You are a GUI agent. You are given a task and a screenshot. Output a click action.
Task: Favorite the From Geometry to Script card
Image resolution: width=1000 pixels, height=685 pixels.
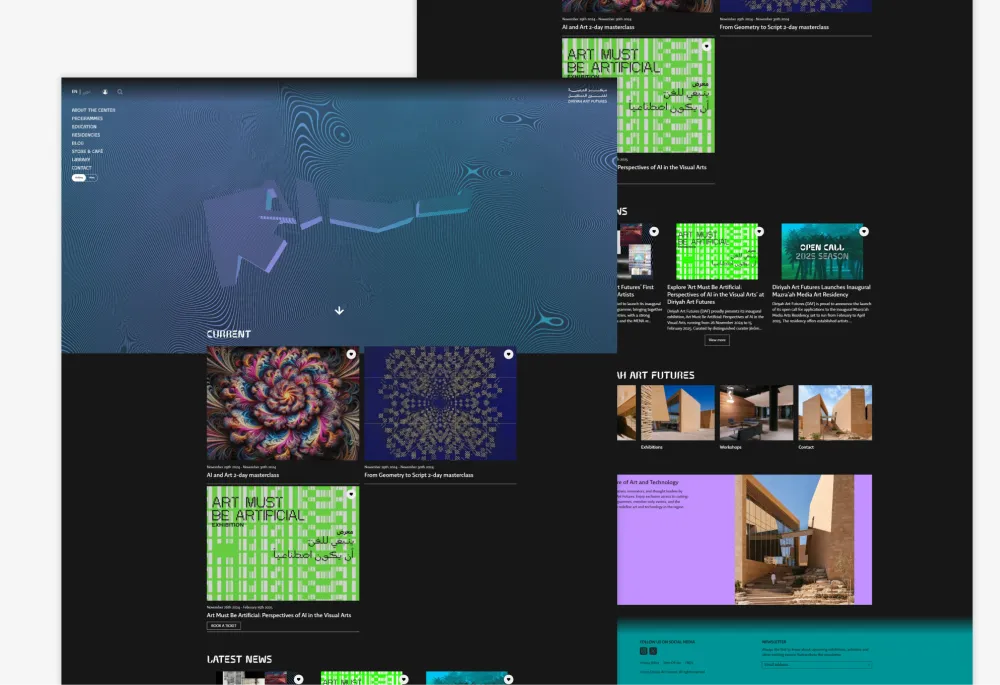508,355
